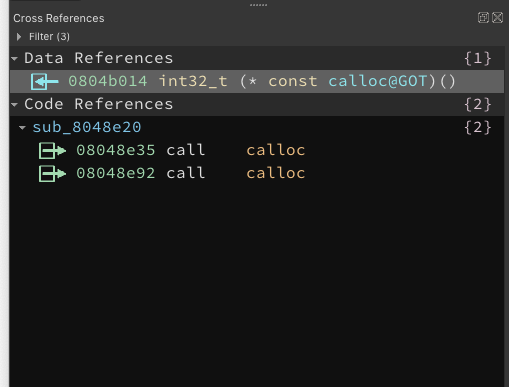
Task: Click the calloc@GOT symbol name
Action: tap(378, 81)
